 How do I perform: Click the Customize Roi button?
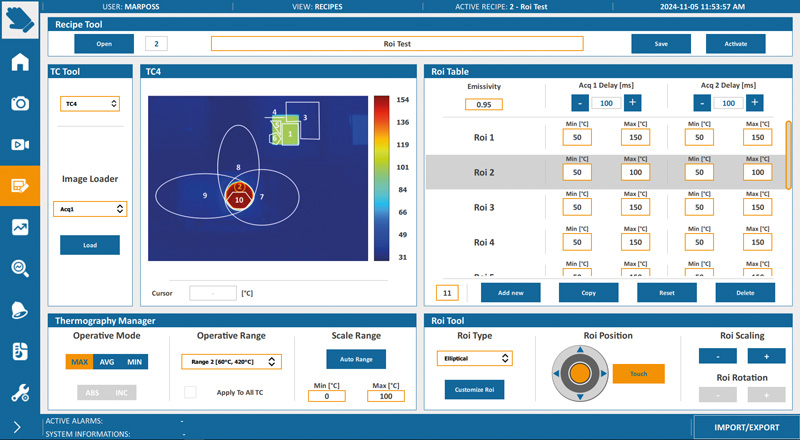click(474, 389)
